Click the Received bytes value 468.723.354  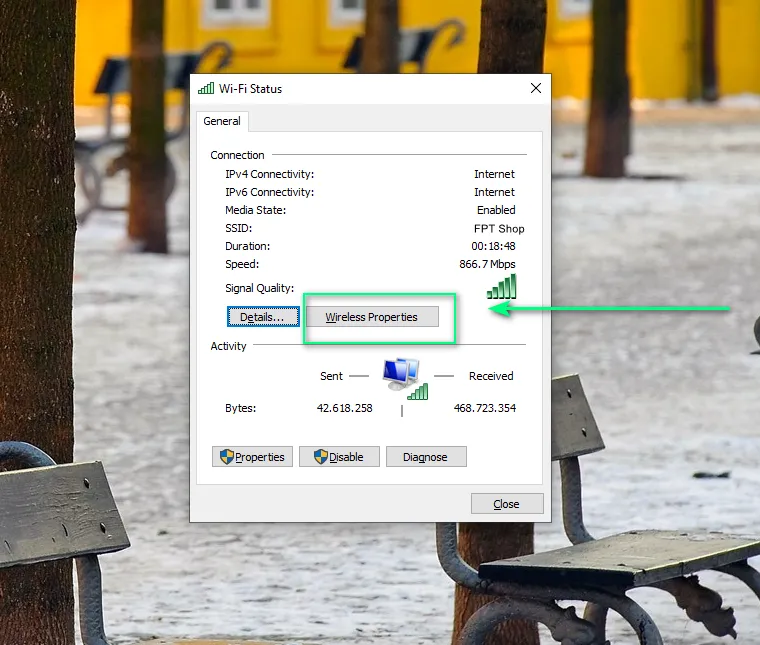pyautogui.click(x=484, y=408)
